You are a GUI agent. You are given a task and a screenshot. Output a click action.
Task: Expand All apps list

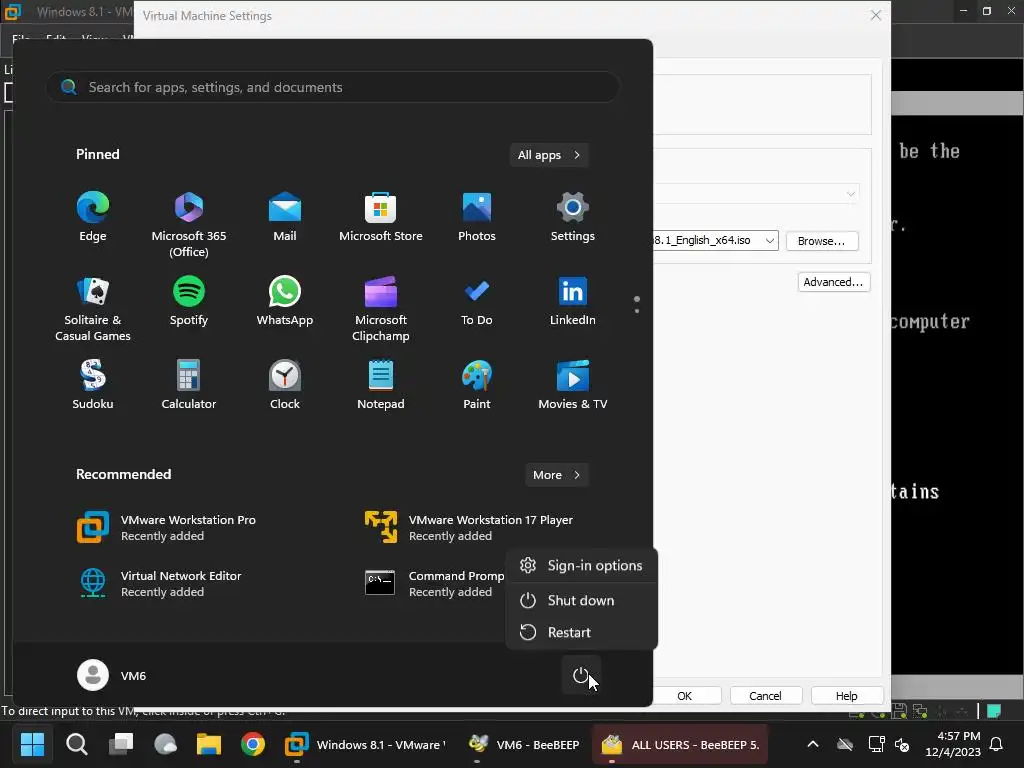click(549, 155)
